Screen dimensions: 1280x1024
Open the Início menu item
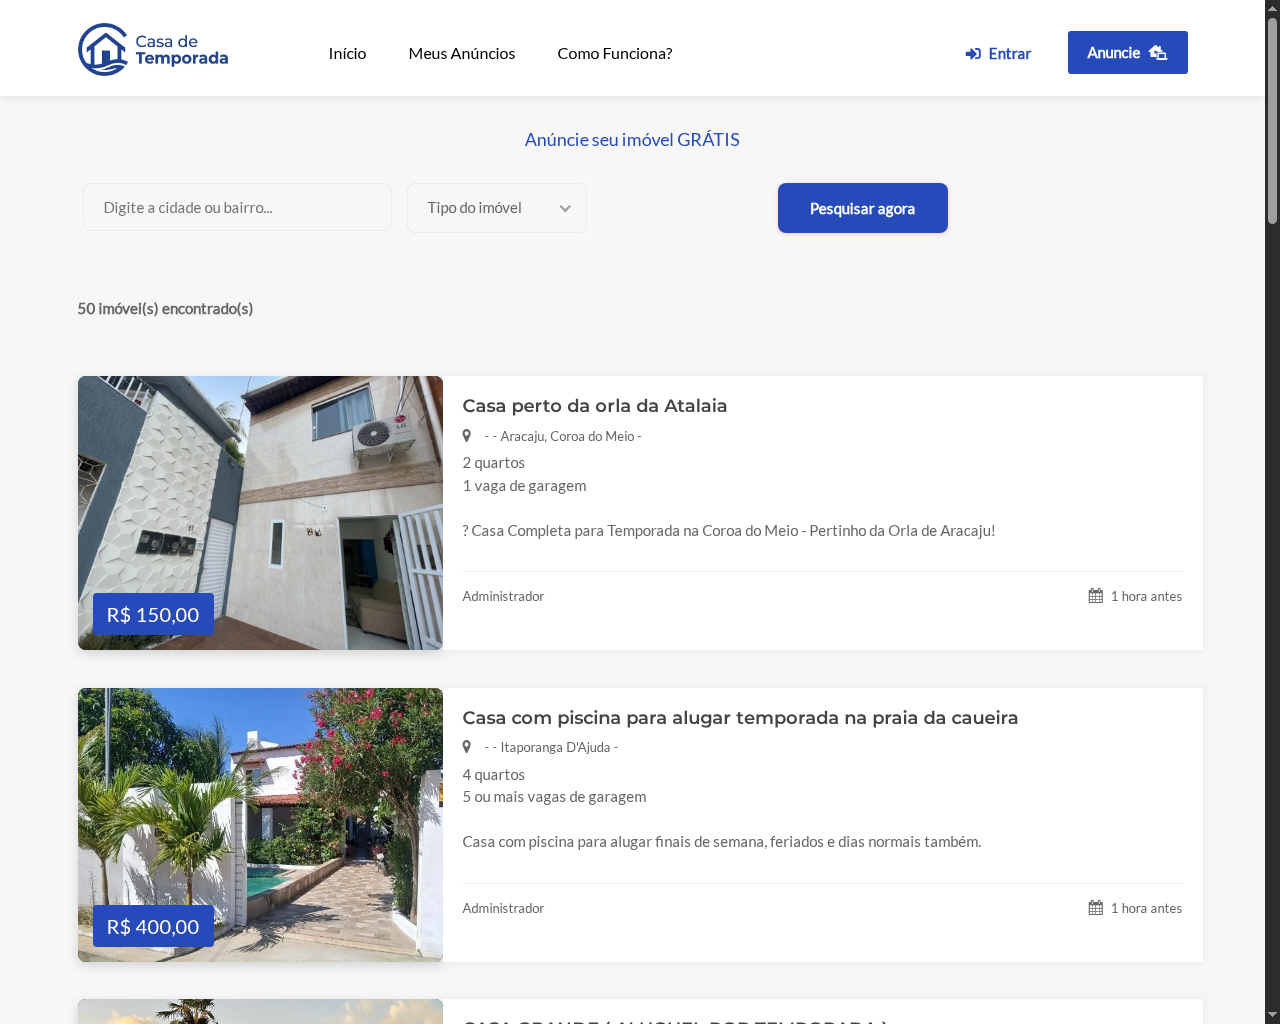(347, 54)
